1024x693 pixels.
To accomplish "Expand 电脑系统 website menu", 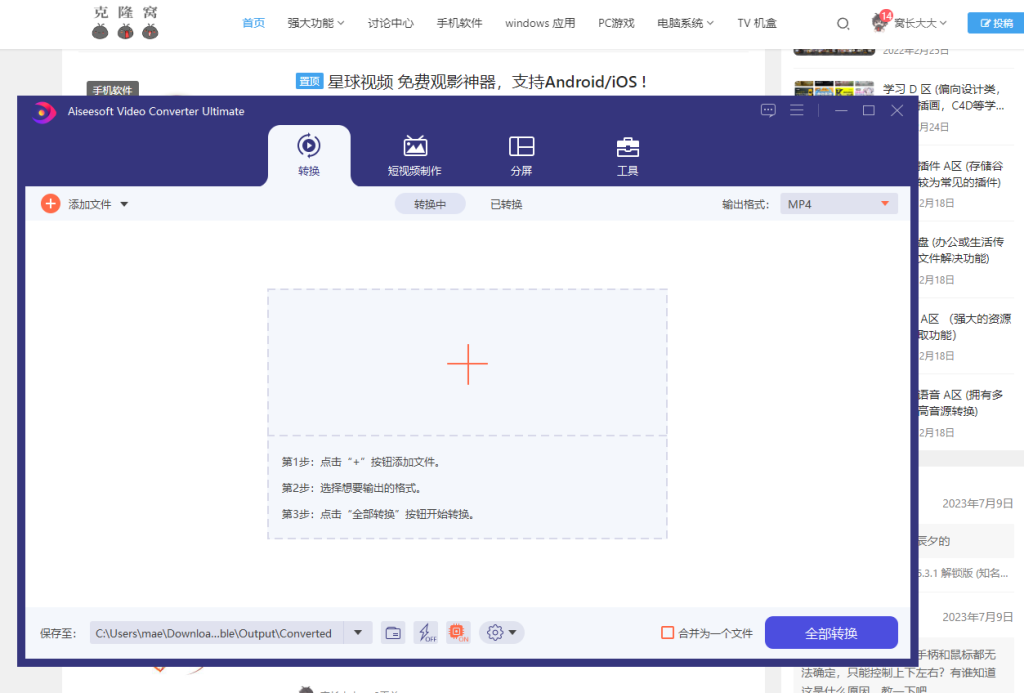I will tap(685, 23).
